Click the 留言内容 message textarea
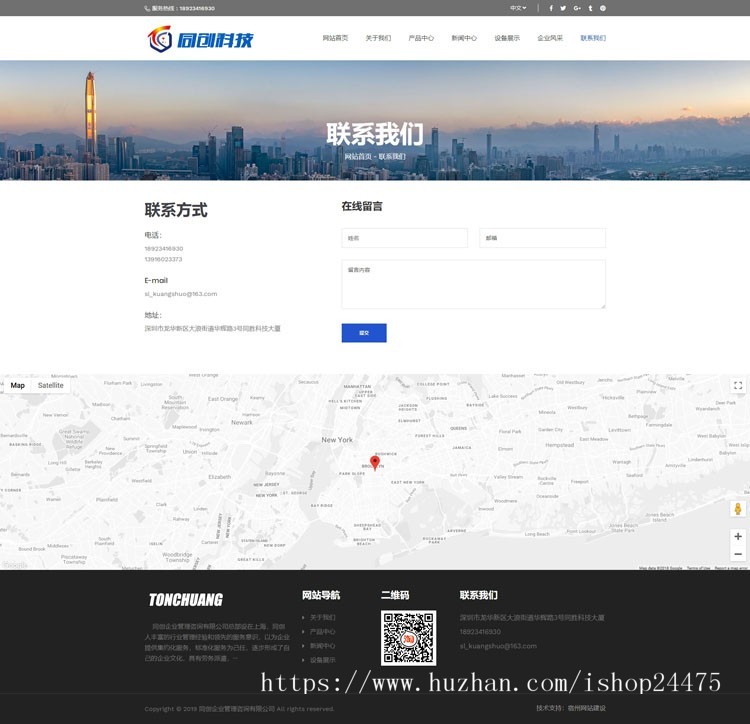 coord(474,284)
